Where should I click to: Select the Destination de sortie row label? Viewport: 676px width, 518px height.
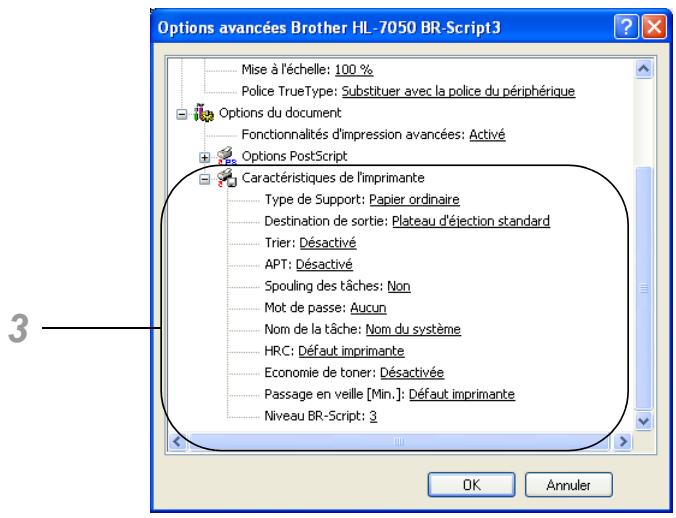point(326,221)
